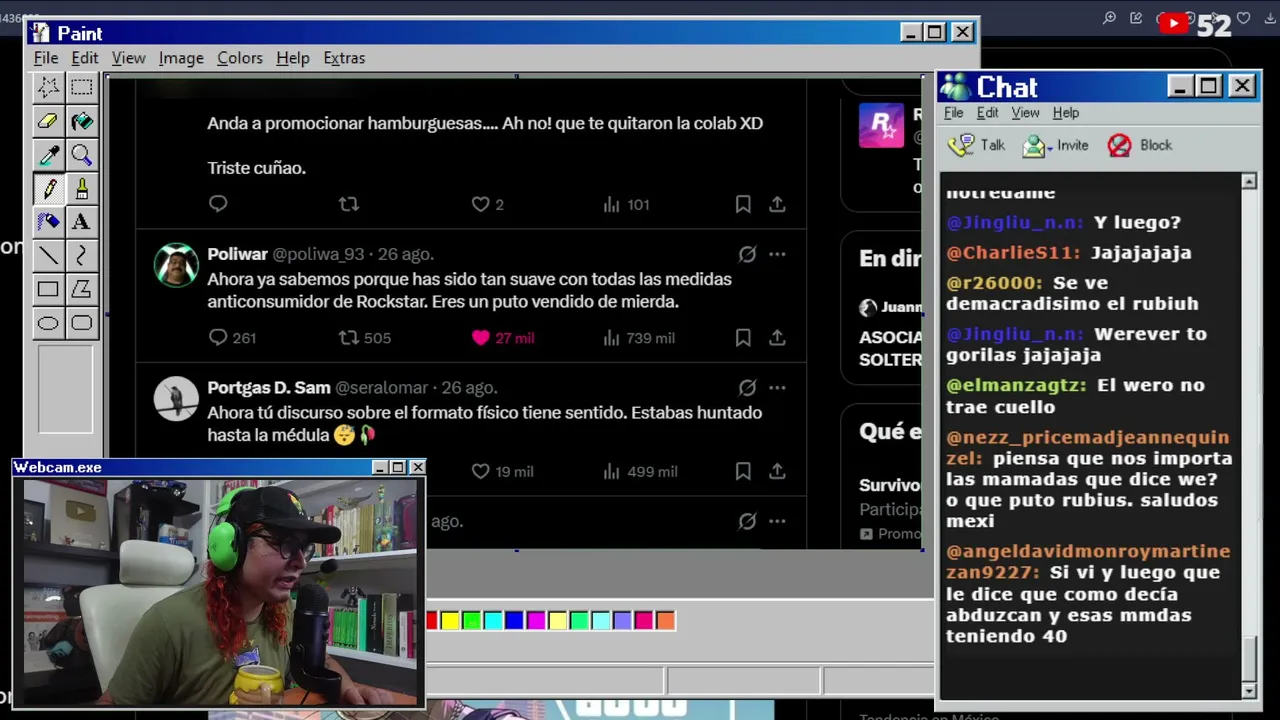Click the @CharlieS11 username in chat
This screenshot has width=1280, height=720.
pos(1013,253)
